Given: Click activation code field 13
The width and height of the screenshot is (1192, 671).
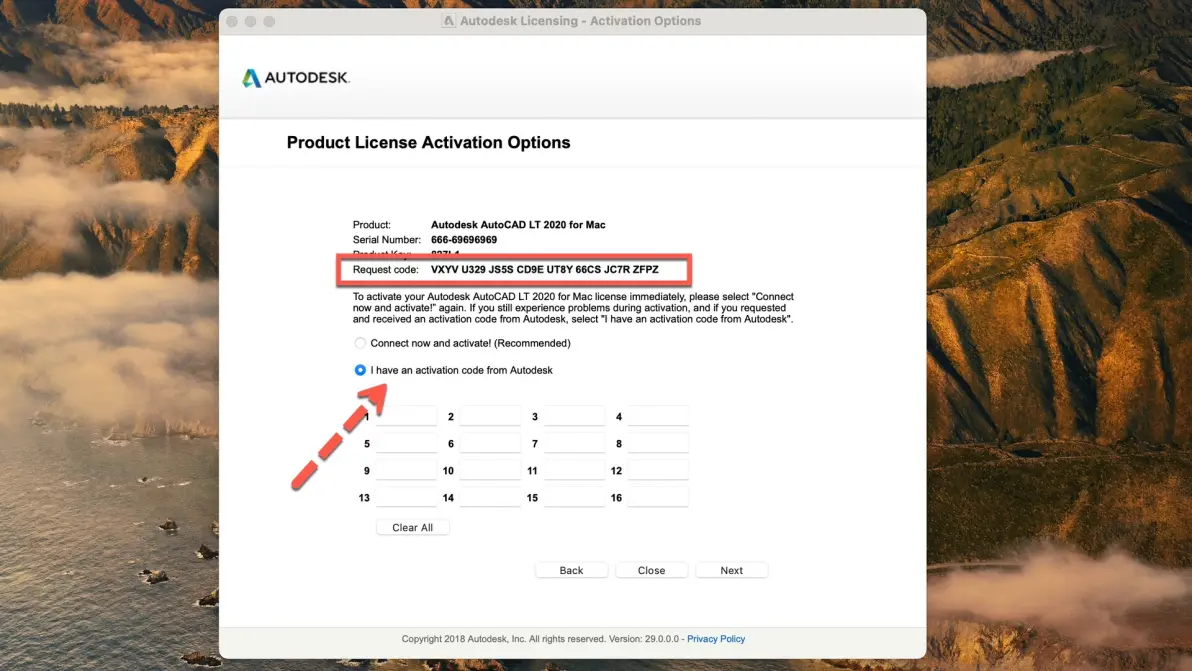Looking at the screenshot, I should pos(406,498).
